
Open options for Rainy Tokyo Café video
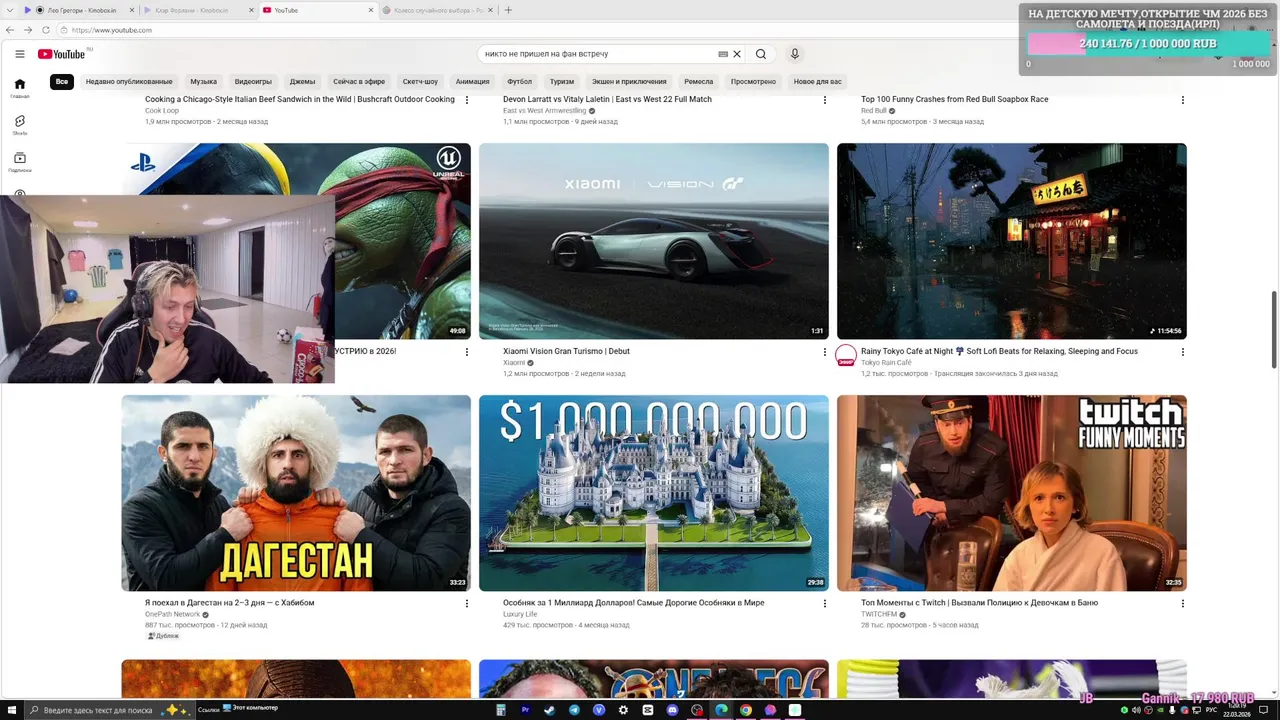click(1183, 352)
